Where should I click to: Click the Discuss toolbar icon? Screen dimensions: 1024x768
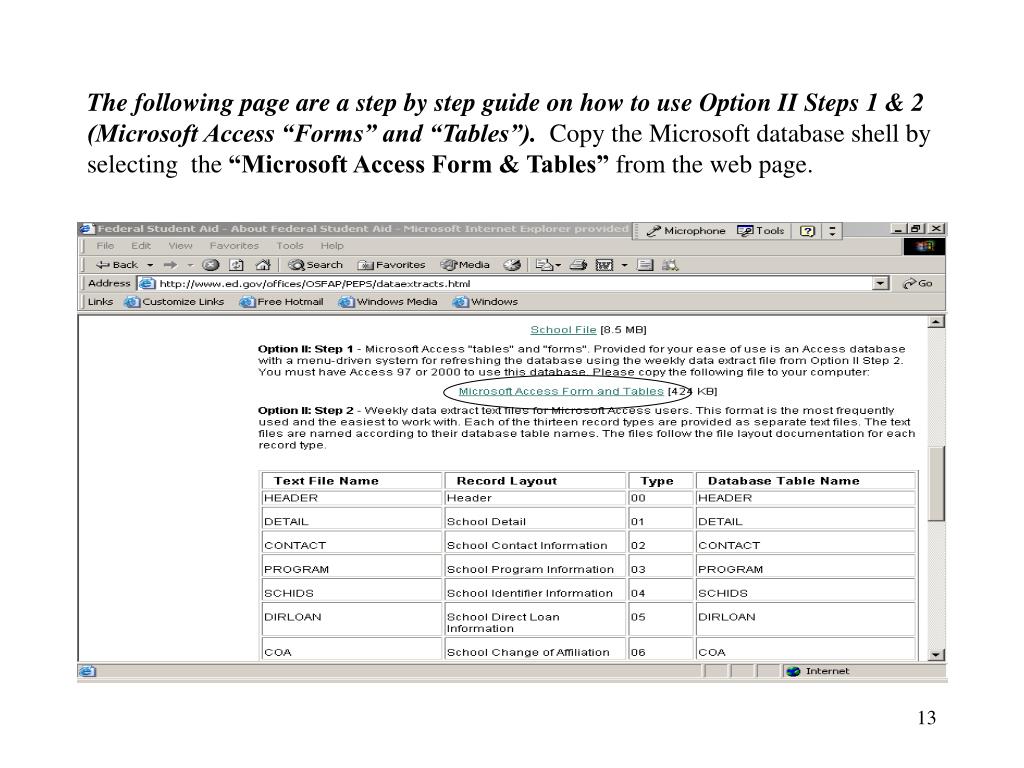click(645, 265)
